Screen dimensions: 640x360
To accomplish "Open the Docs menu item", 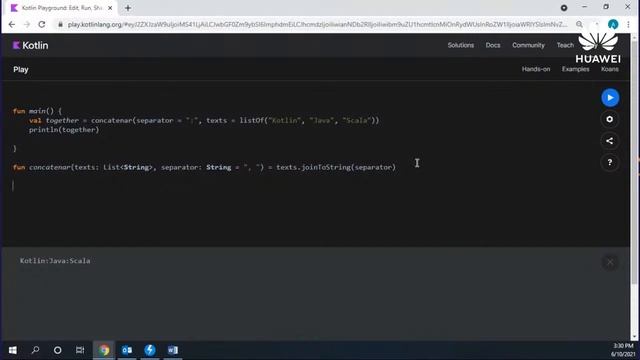I will (493, 45).
